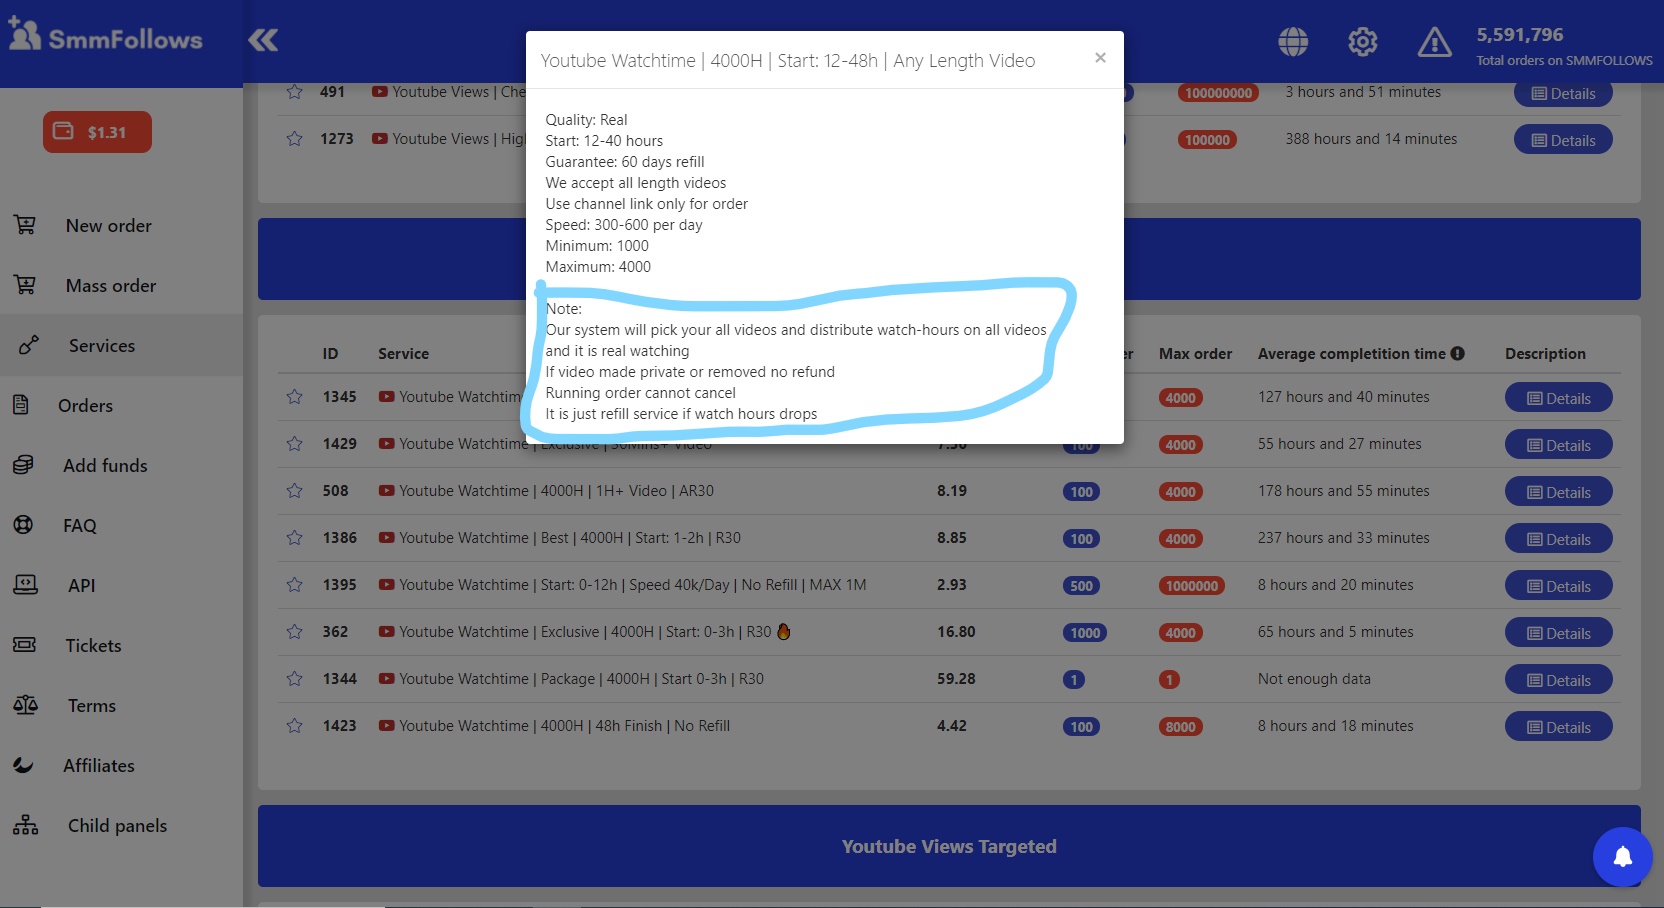Click service name 'Youtube Watchtime | 4000H | 1H+ Video | AR30'

556,491
